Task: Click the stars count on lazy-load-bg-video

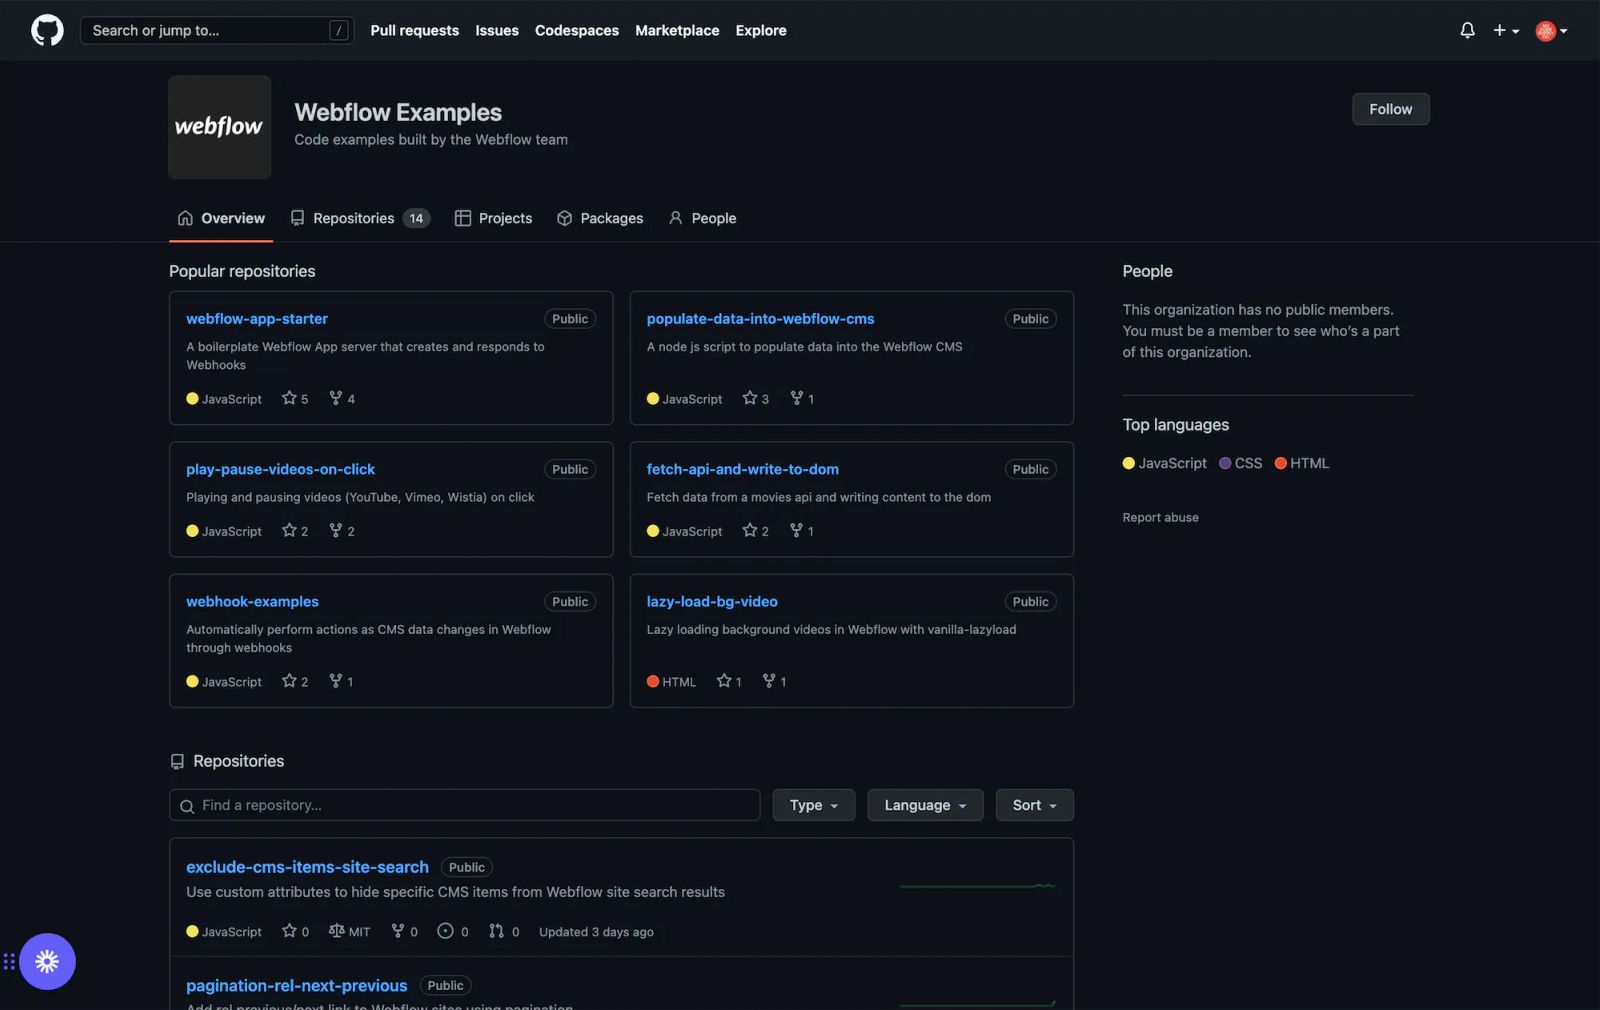Action: (729, 681)
